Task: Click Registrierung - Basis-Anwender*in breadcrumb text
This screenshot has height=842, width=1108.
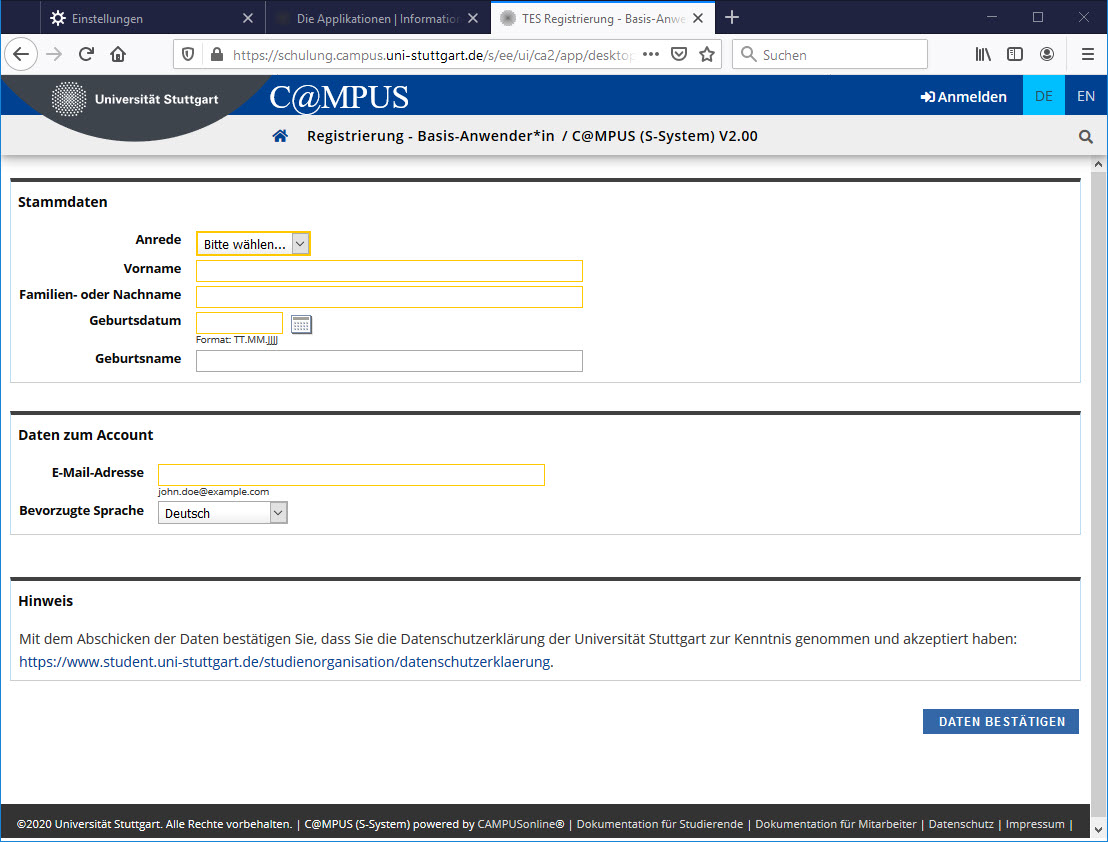Action: 430,136
